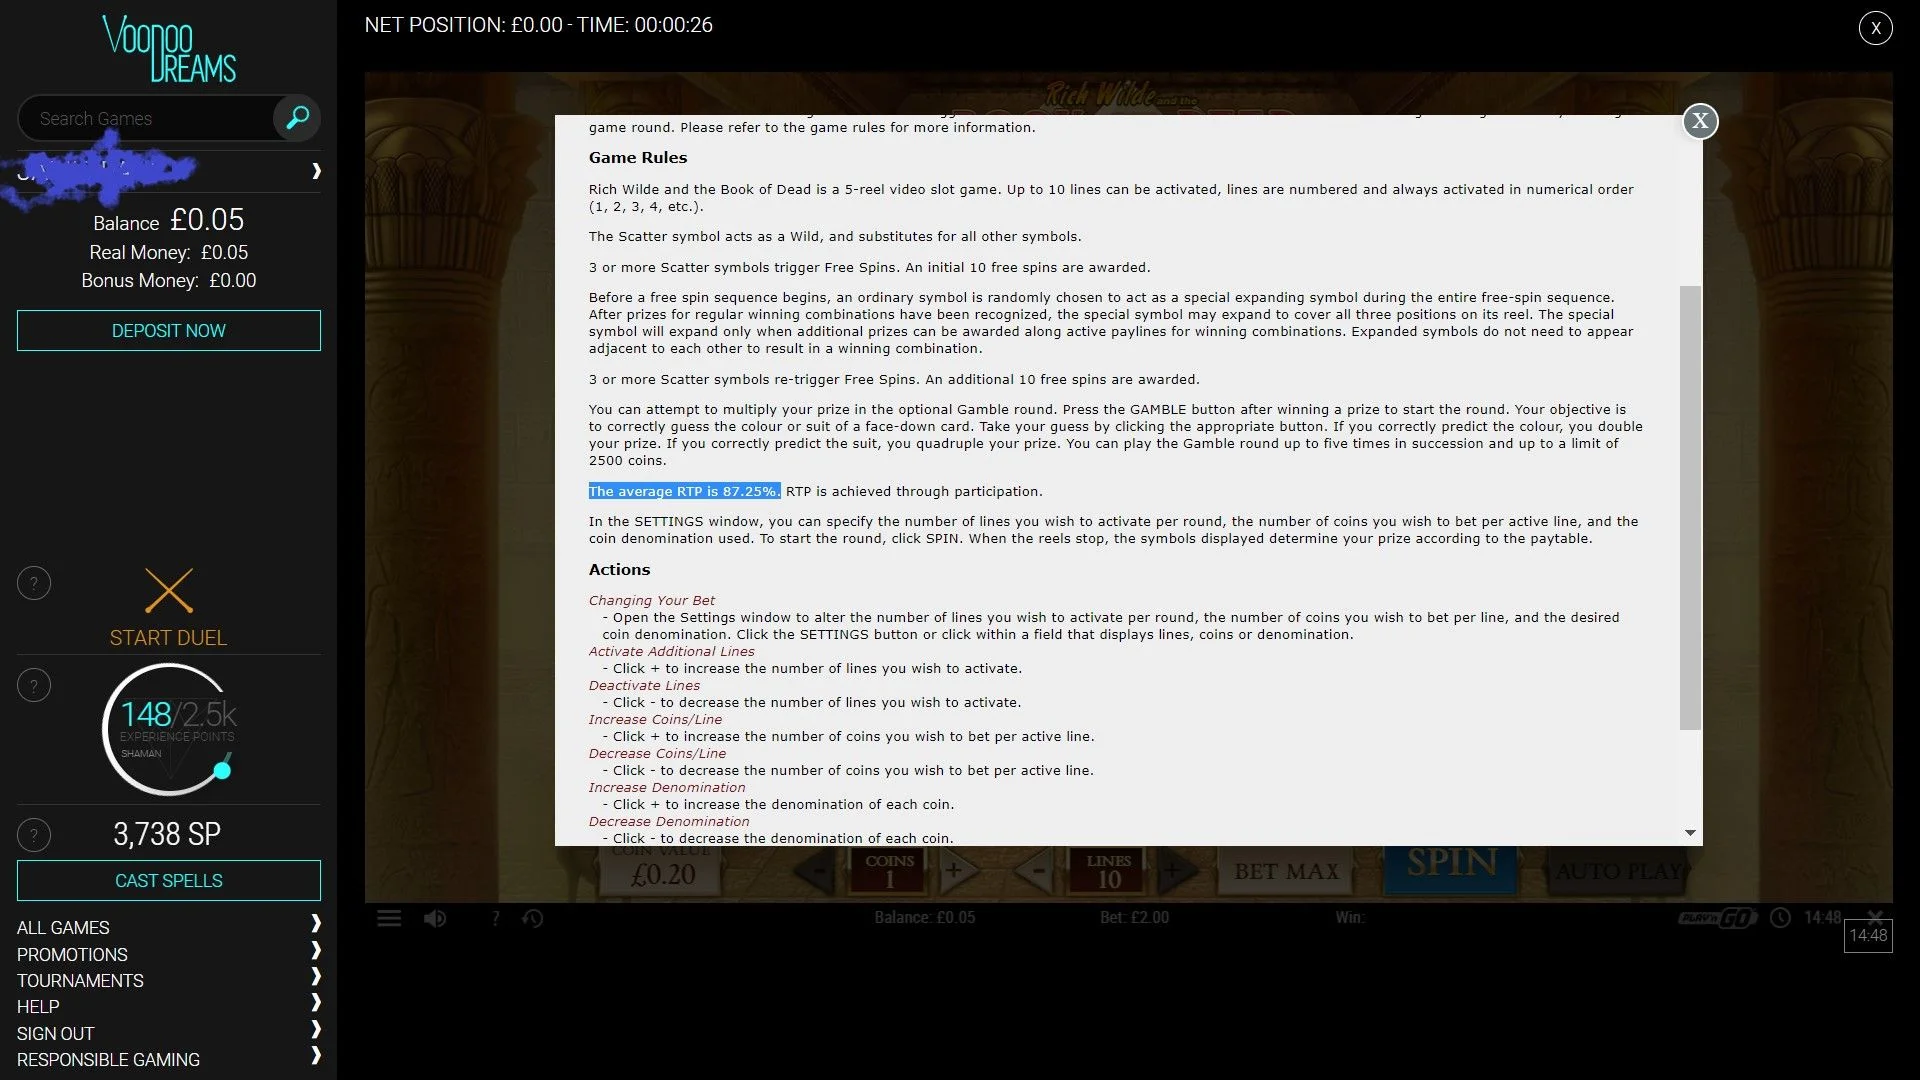This screenshot has width=1920, height=1080.
Task: Click the experience points progress ring
Action: point(169,730)
